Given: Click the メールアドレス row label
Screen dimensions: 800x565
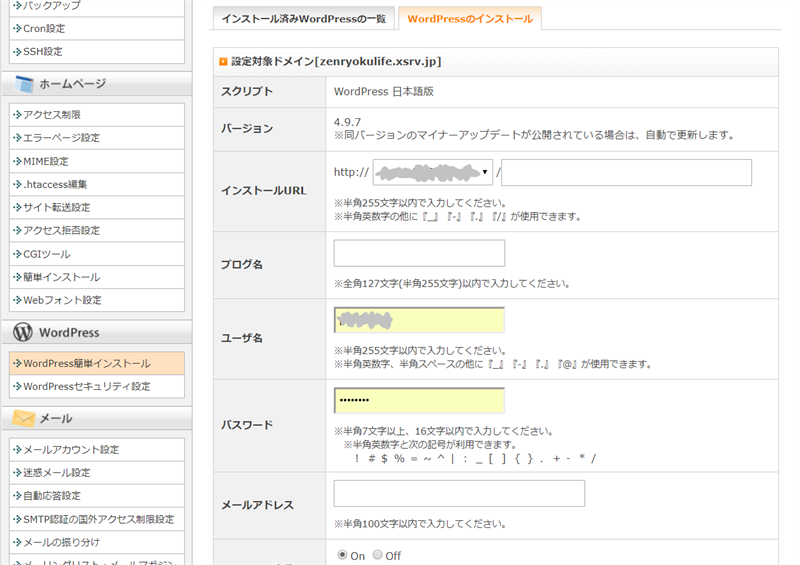Looking at the screenshot, I should [257, 505].
